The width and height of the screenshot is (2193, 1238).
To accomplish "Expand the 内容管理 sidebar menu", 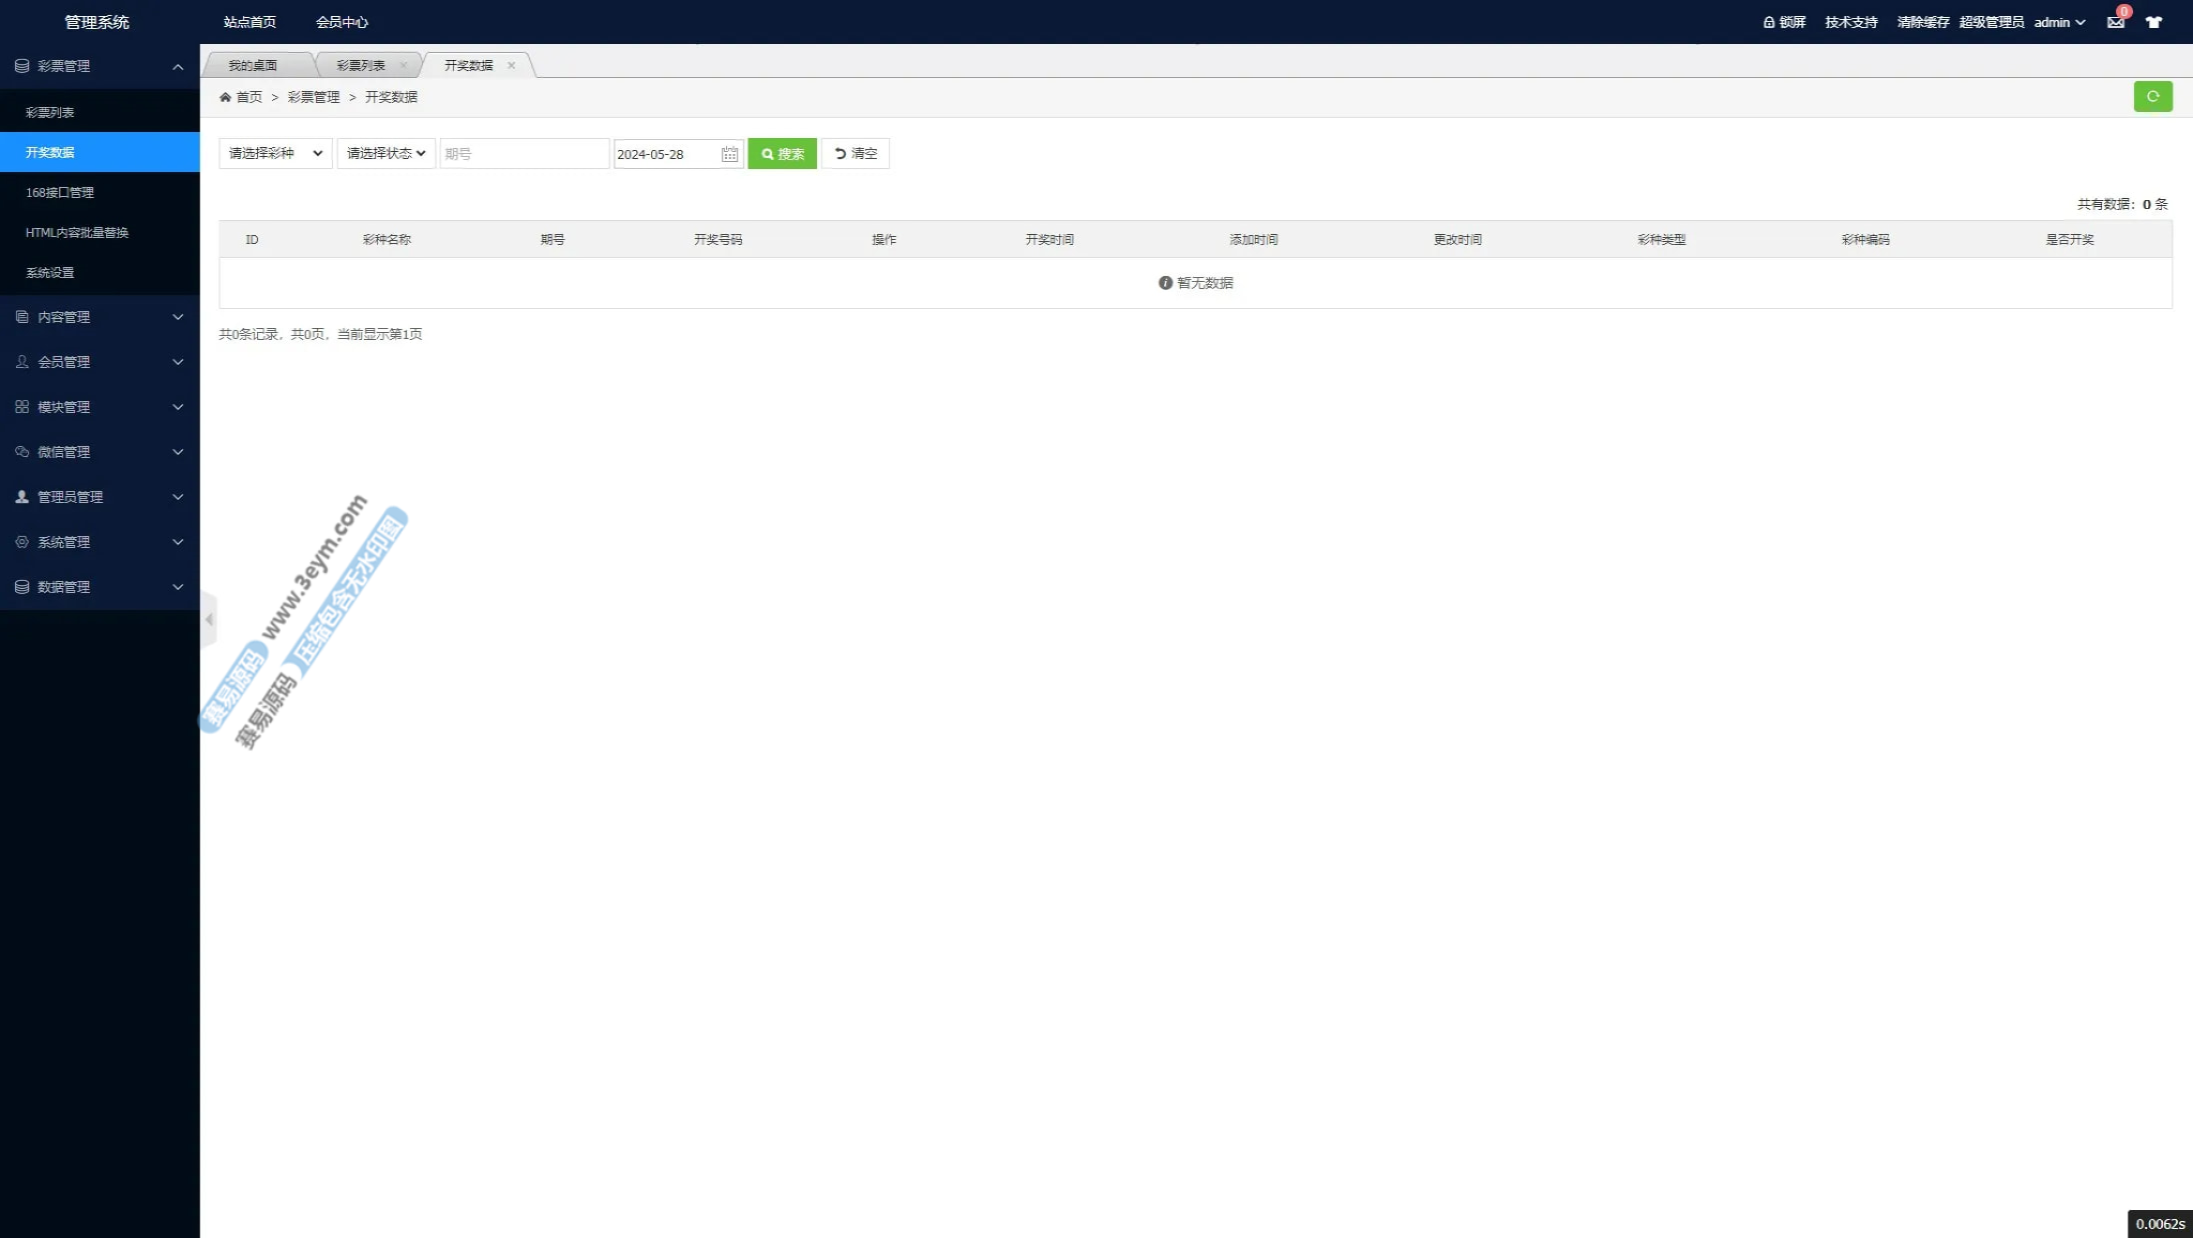I will tap(99, 317).
